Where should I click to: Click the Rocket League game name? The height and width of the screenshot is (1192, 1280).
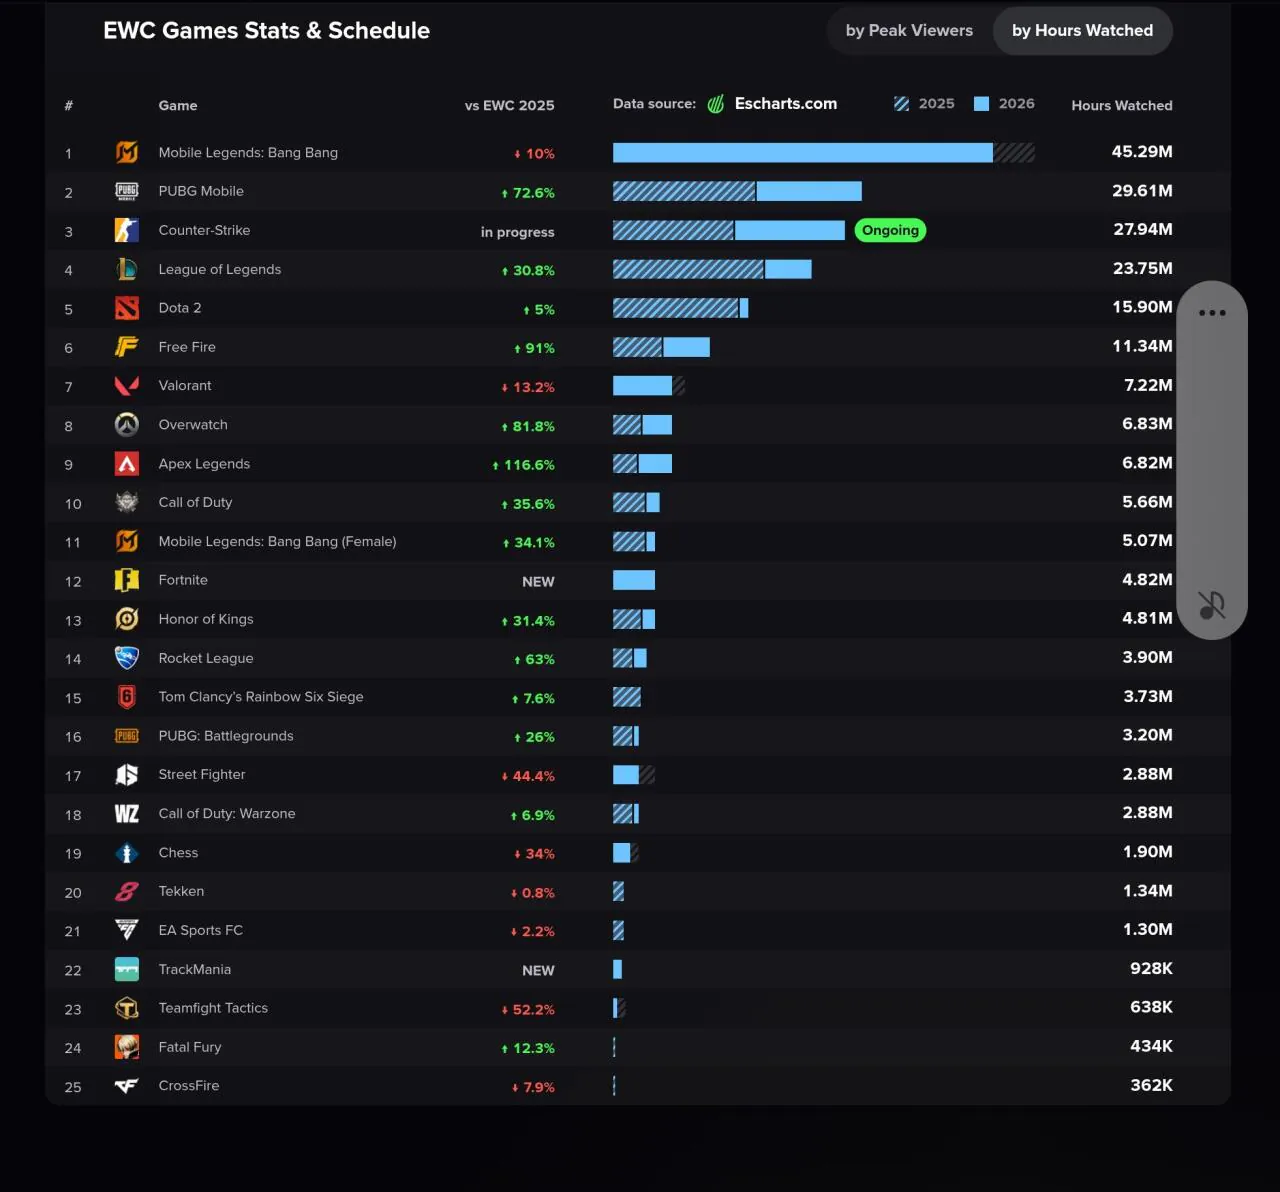click(206, 658)
